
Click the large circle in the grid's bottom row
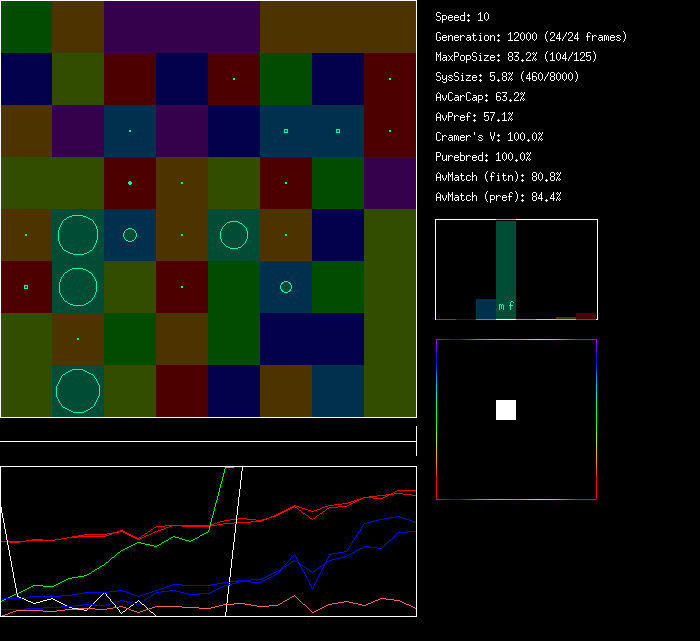(x=78, y=391)
